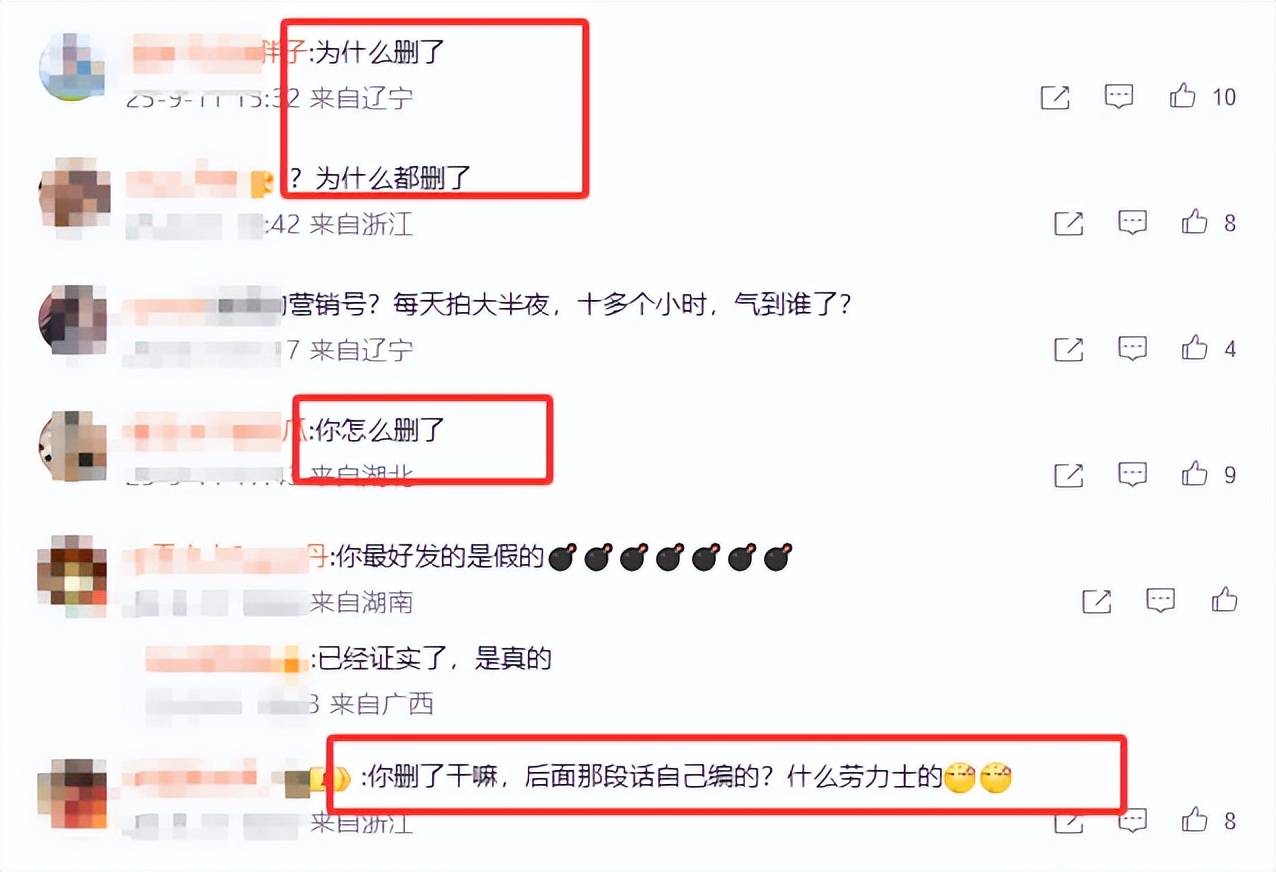Like the 劳力士 comment with 8 likes
The height and width of the screenshot is (872, 1276).
[x=1195, y=820]
